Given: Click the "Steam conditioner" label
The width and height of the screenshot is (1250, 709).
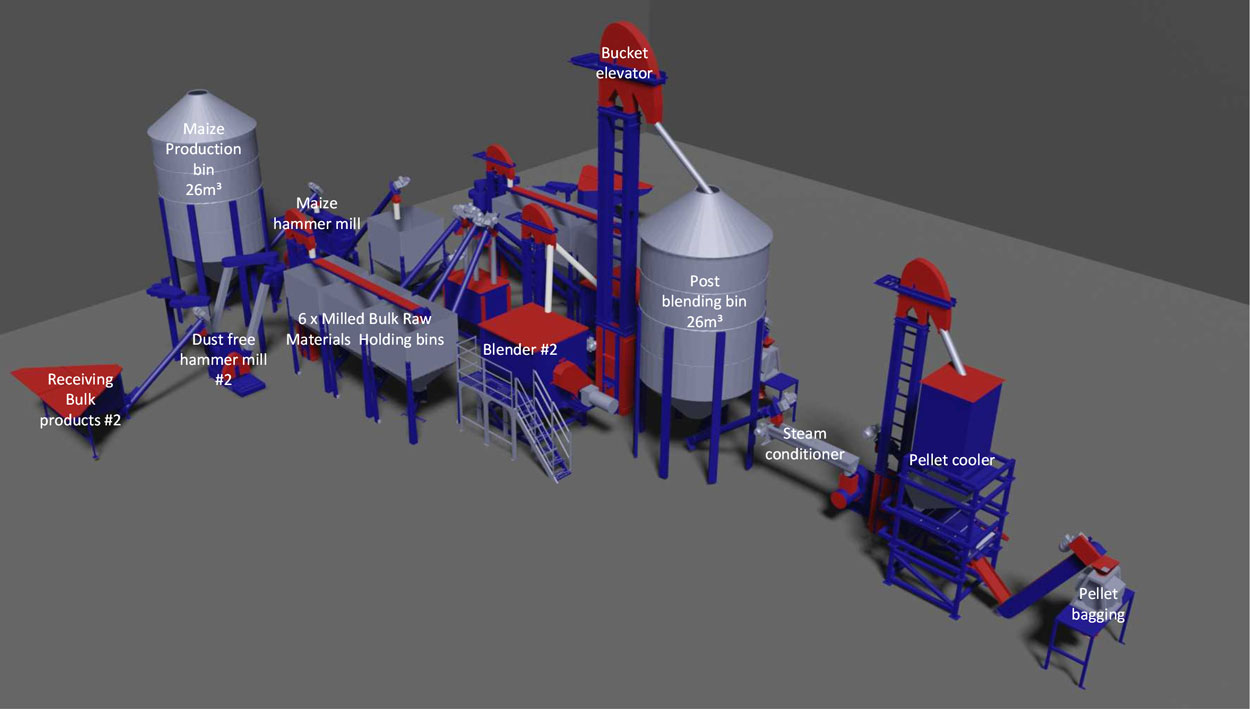Looking at the screenshot, I should pos(811,444).
